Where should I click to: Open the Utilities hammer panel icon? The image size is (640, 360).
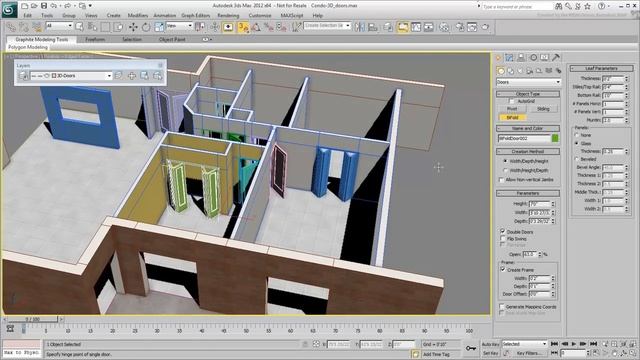pos(556,58)
